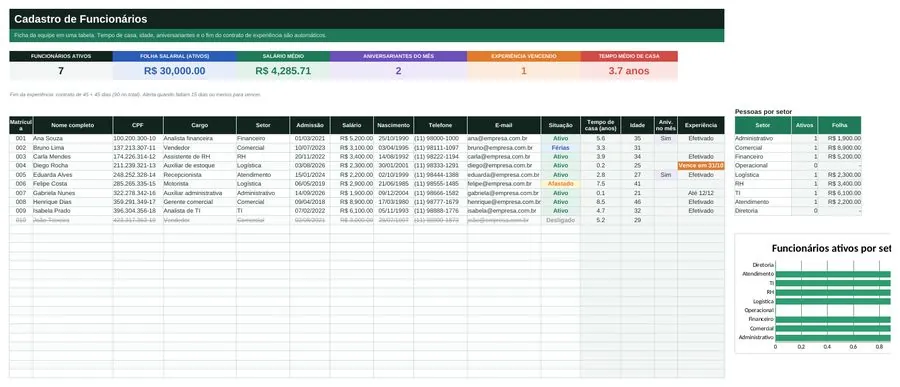Image resolution: width=900 pixels, height=387 pixels.
Task: Click the 'Idade' column header
Action: click(637, 125)
